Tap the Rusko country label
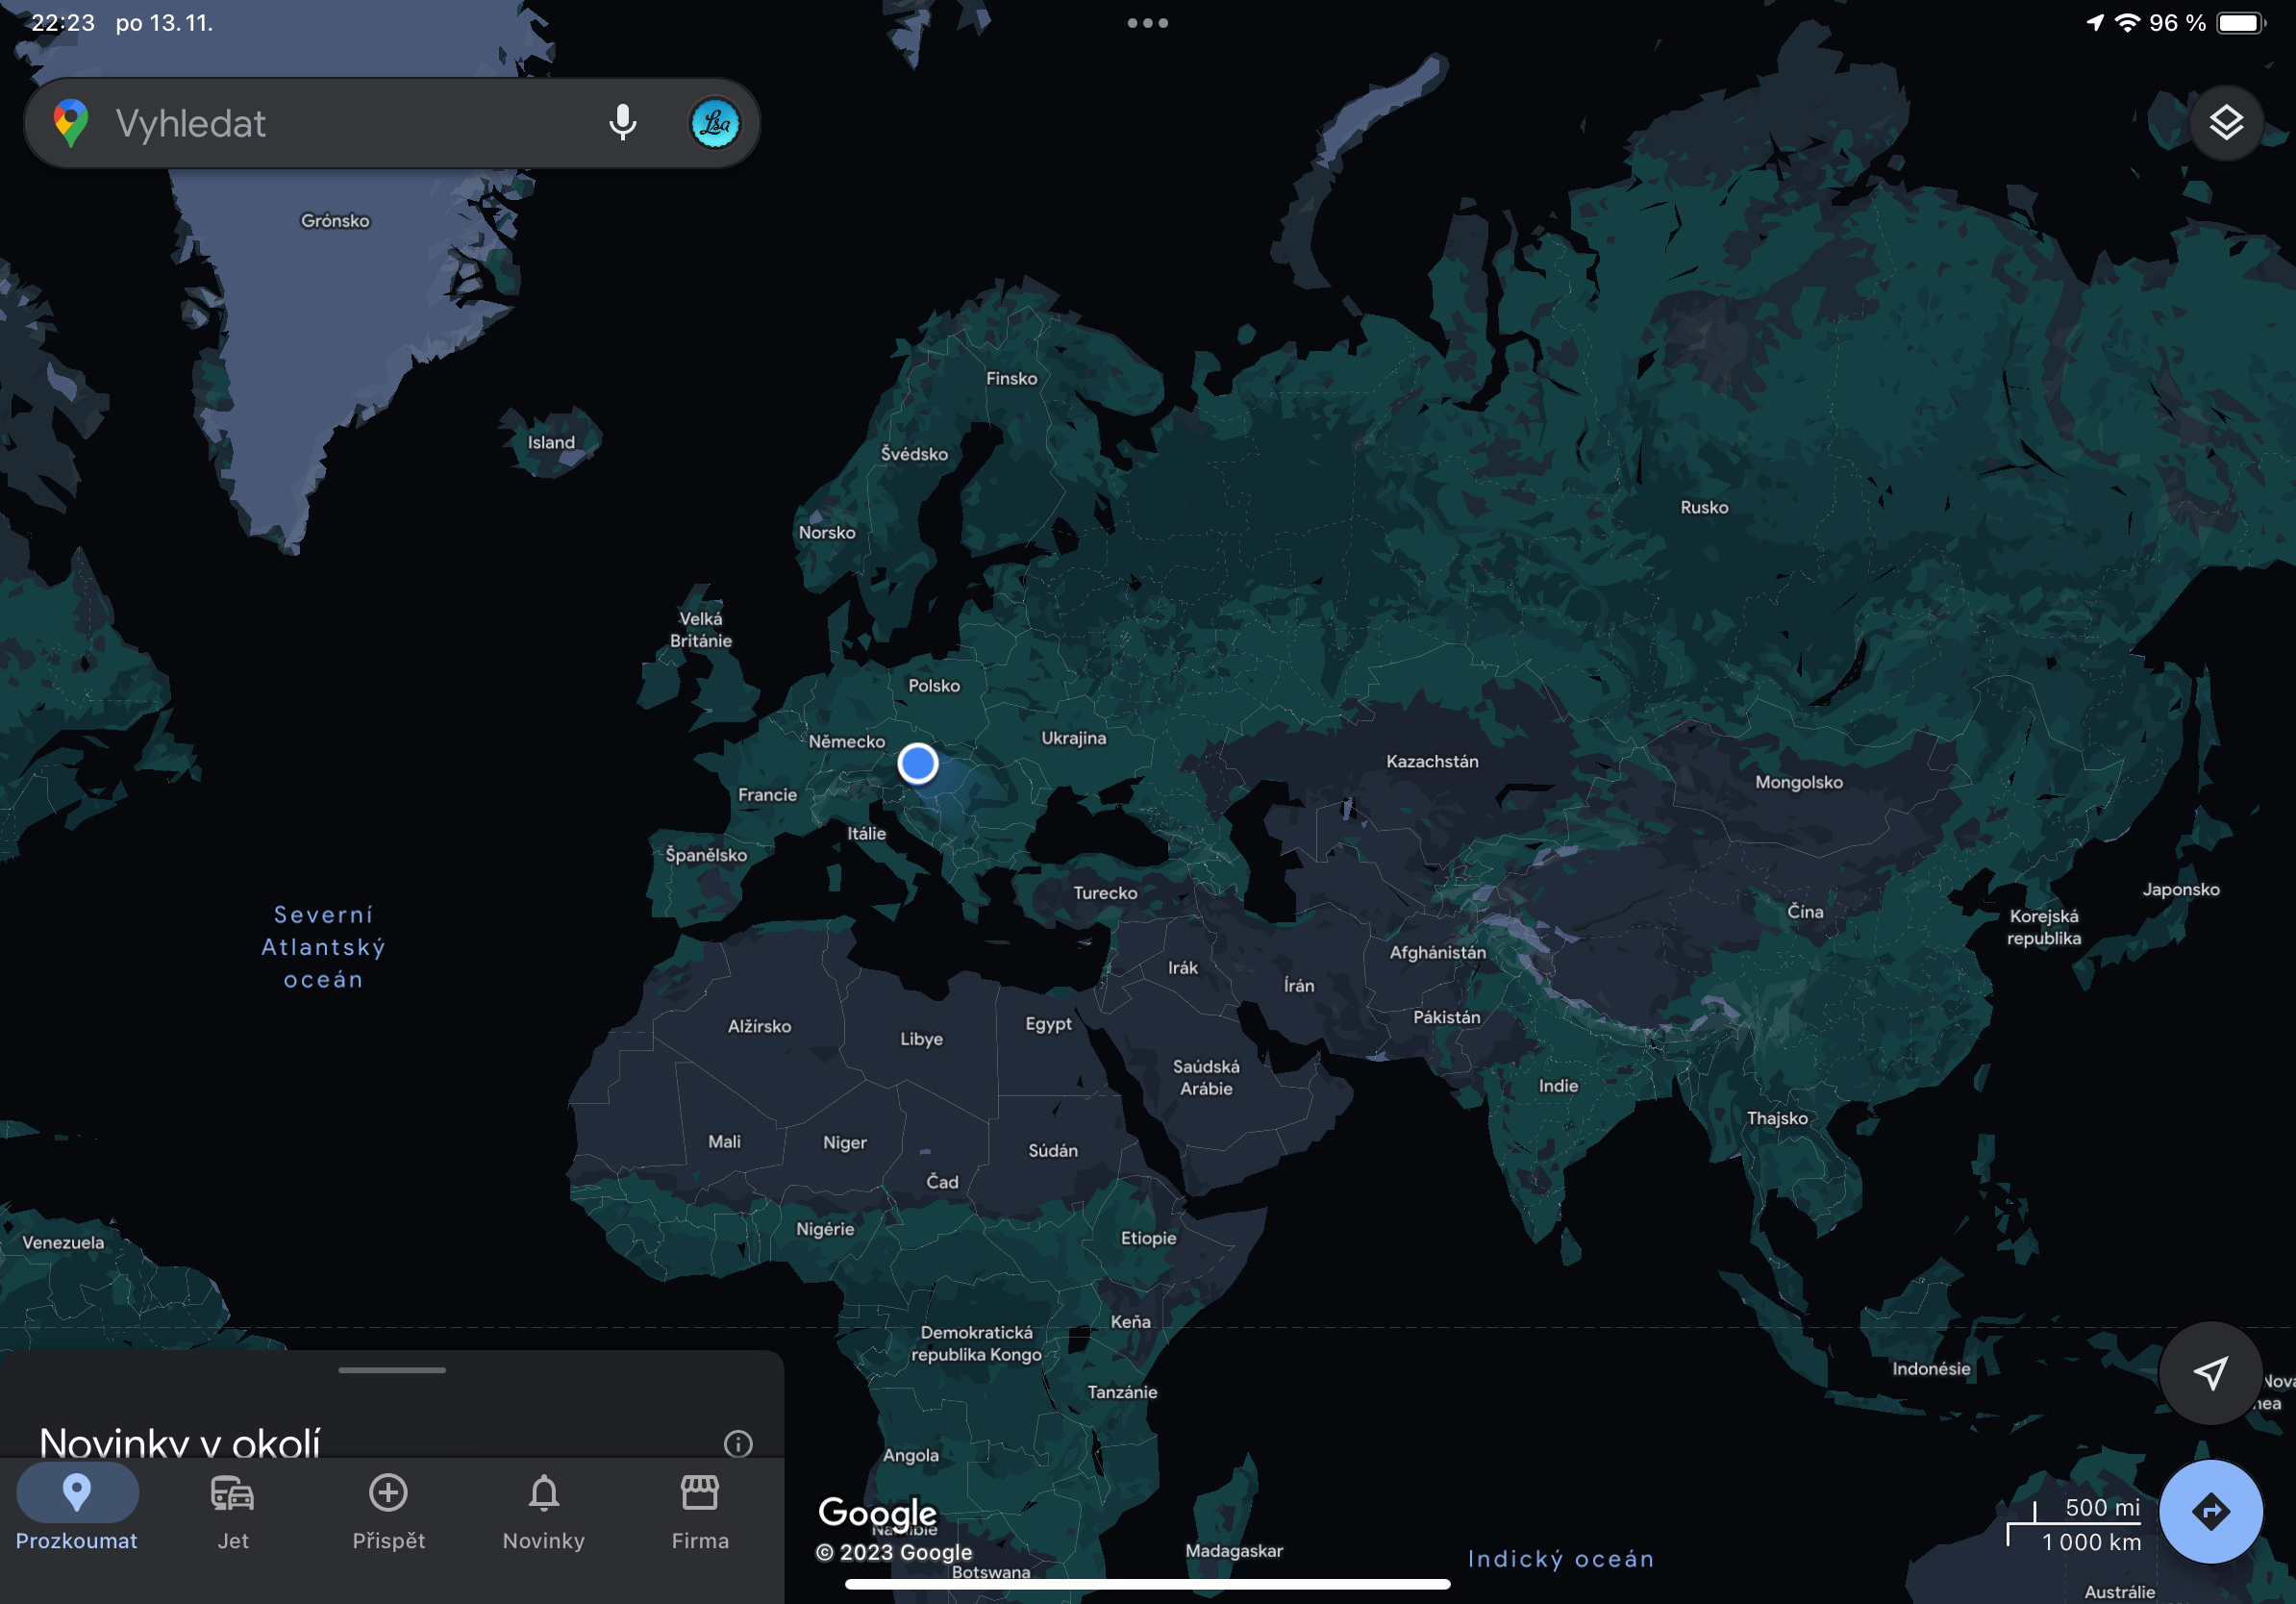2296x1604 pixels. (1703, 507)
